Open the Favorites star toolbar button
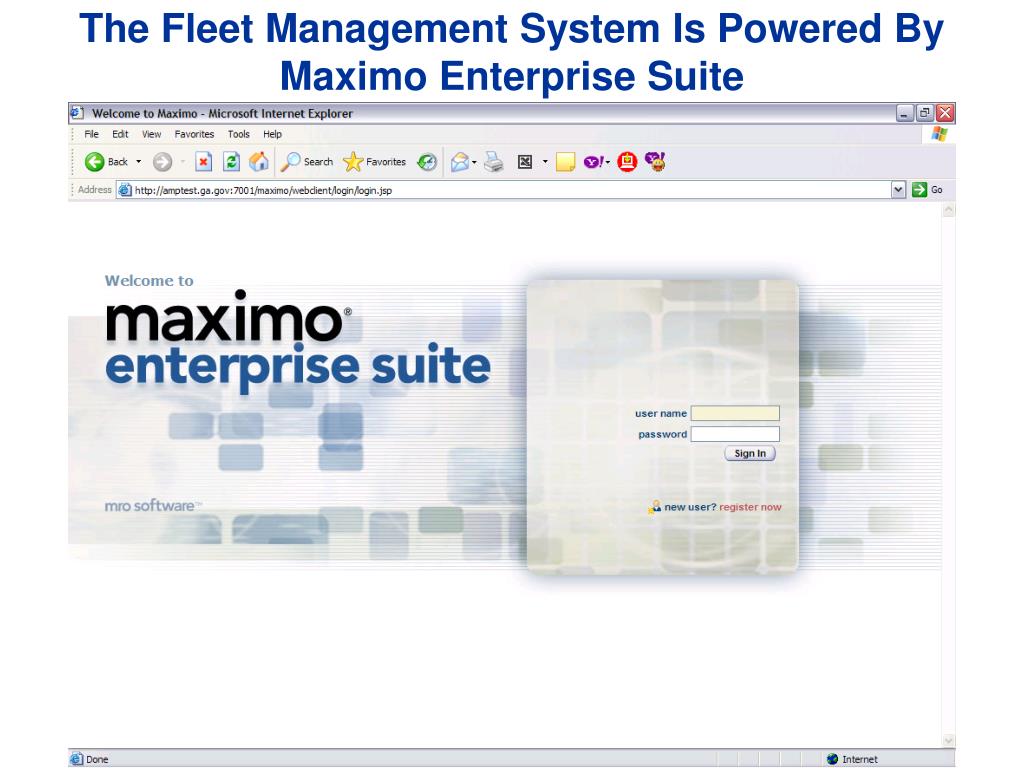 pyautogui.click(x=374, y=161)
